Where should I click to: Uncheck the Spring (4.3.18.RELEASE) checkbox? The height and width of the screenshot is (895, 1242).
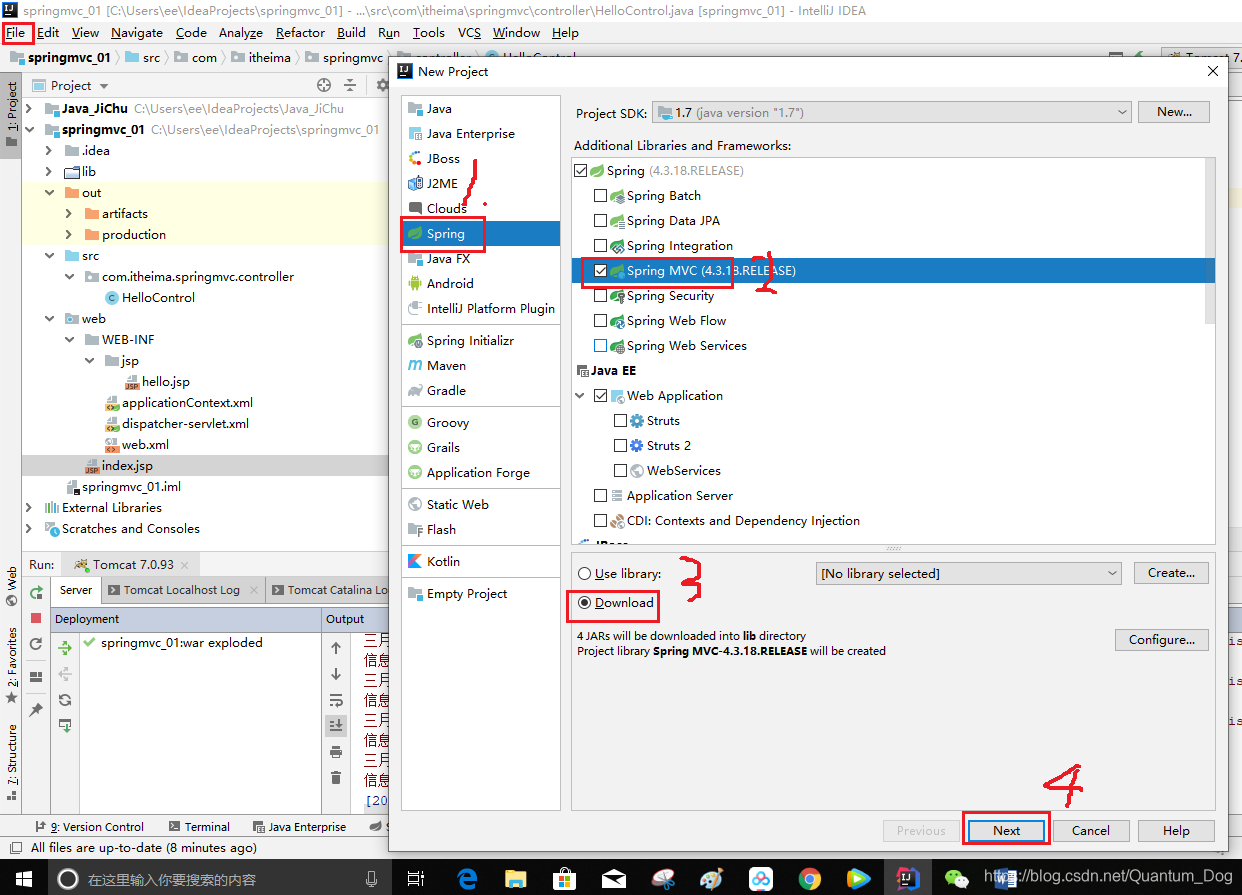pos(581,171)
